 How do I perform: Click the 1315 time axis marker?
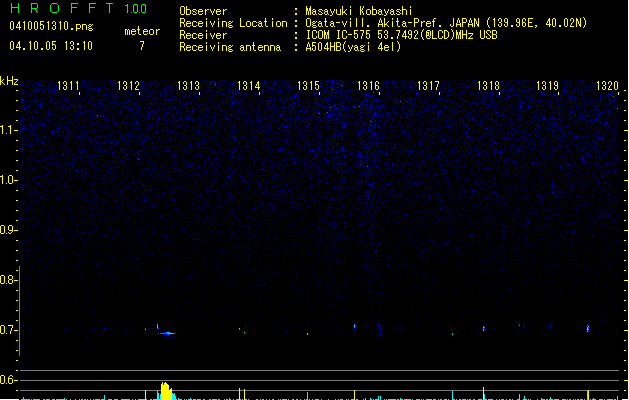coord(308,86)
